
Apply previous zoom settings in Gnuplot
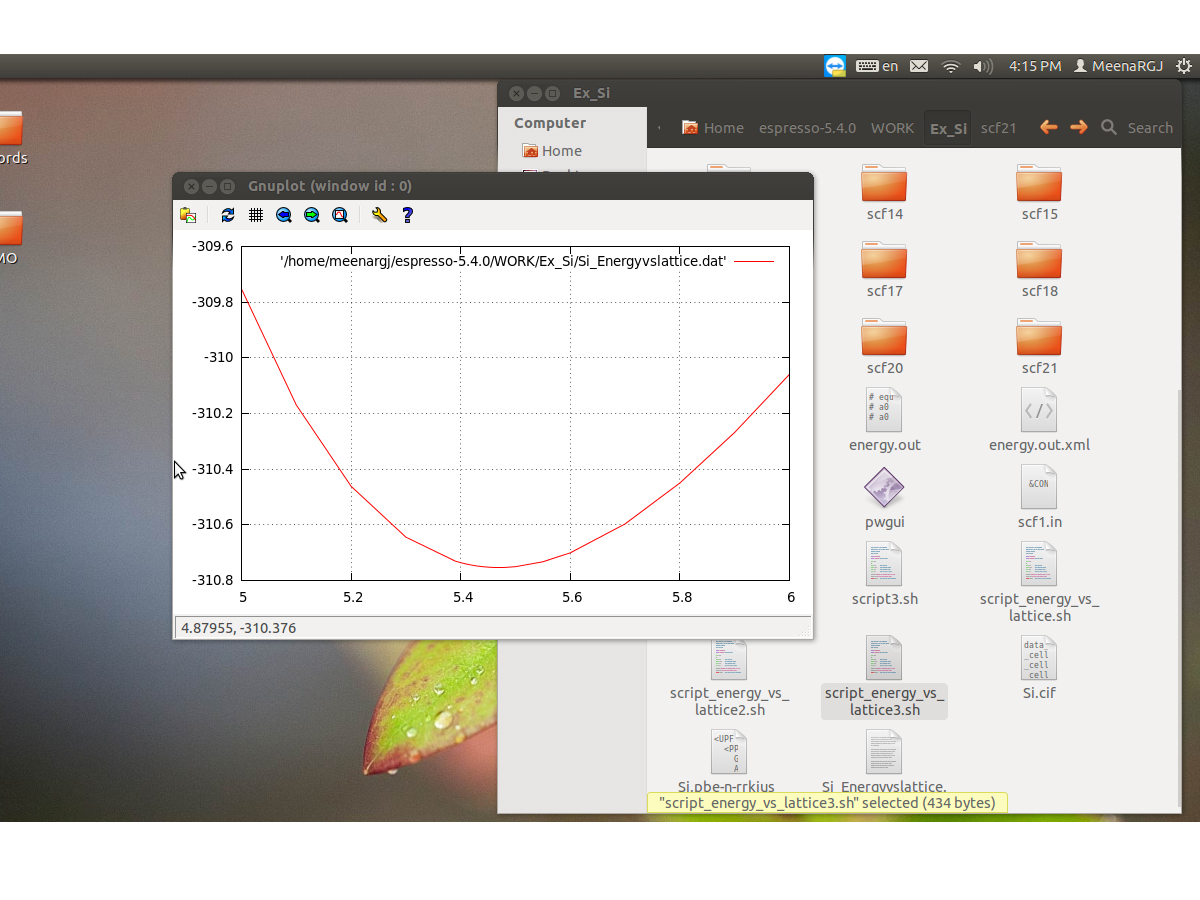coord(284,215)
